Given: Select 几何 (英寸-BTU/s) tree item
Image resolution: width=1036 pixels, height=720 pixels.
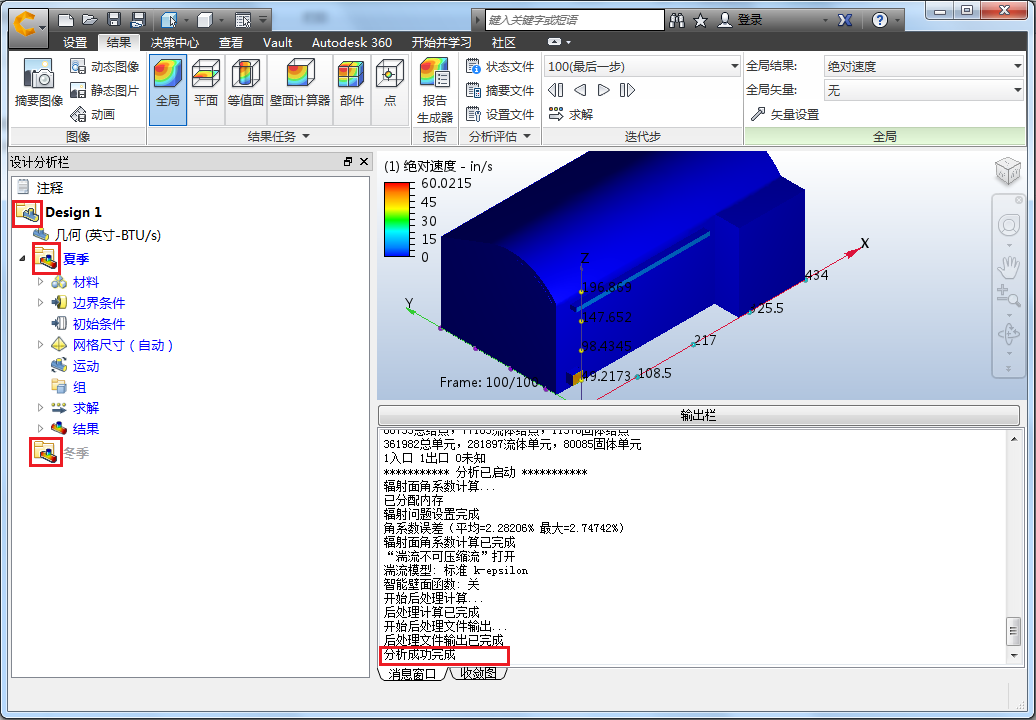Looking at the screenshot, I should click(108, 235).
